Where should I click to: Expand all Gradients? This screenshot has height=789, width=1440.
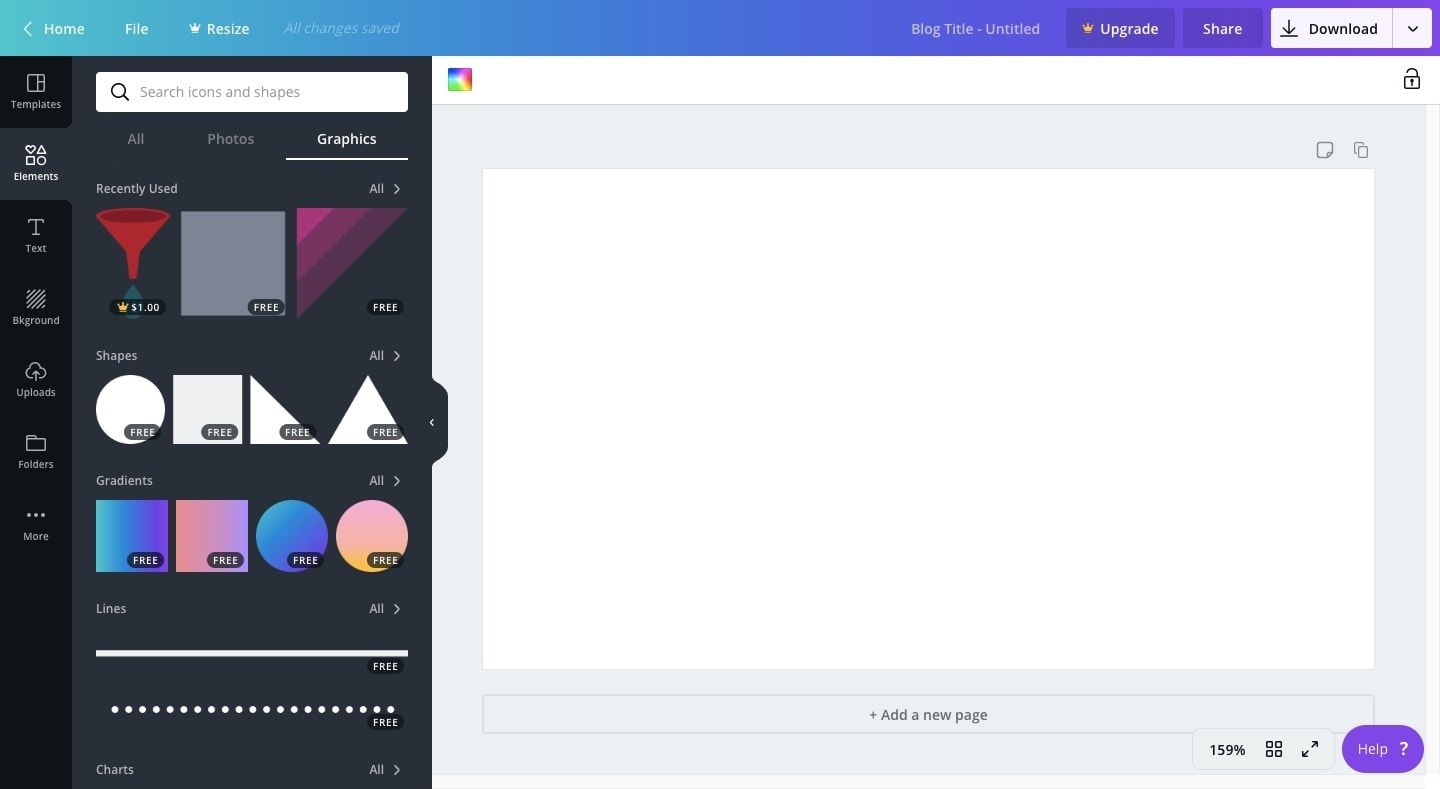(x=385, y=480)
